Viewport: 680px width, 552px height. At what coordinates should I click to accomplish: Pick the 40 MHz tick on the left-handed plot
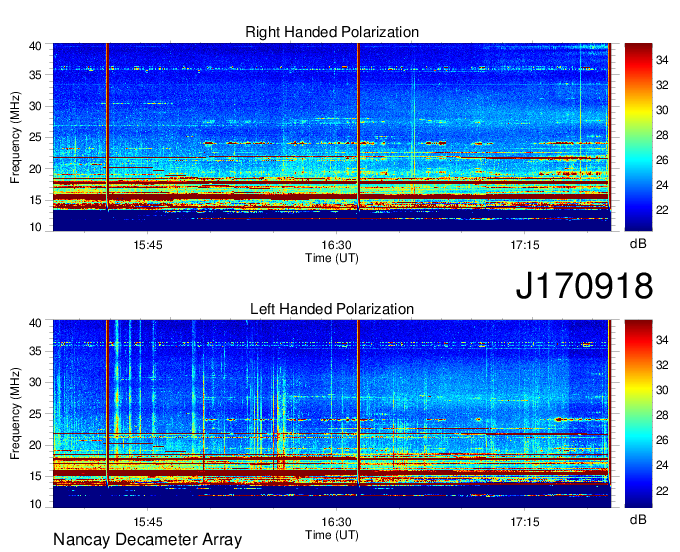click(35, 323)
